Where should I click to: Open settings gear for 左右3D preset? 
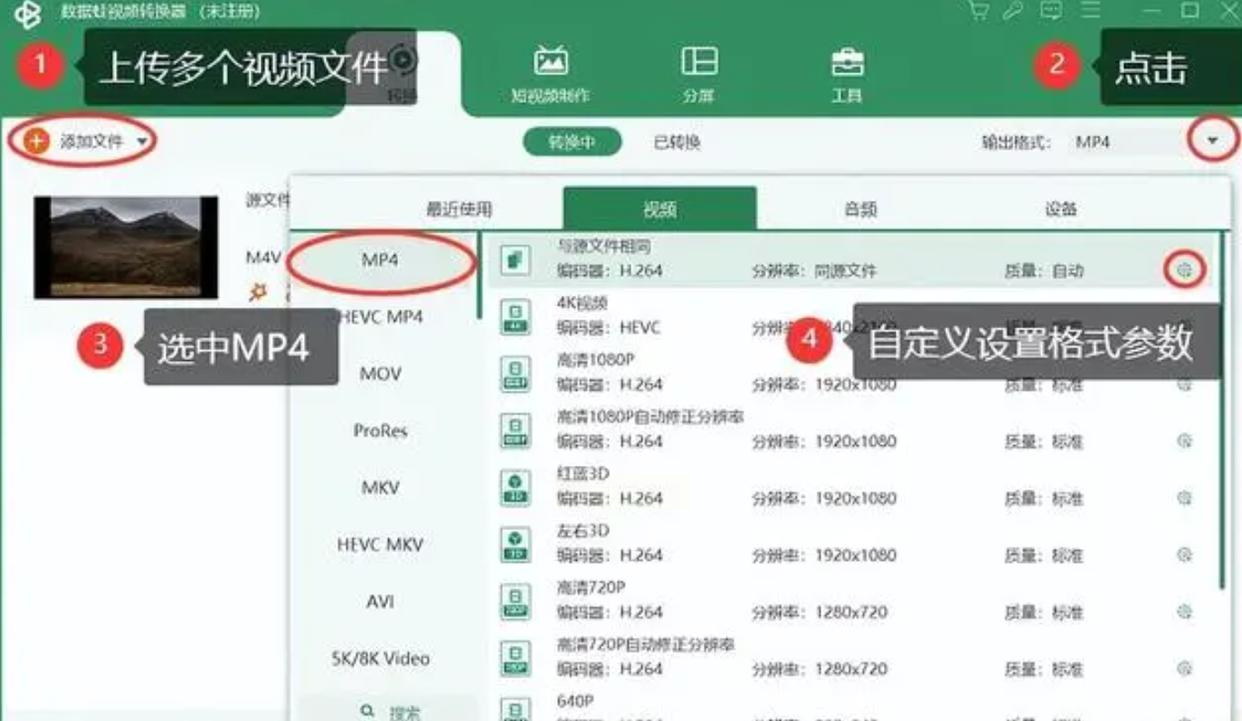click(1185, 555)
